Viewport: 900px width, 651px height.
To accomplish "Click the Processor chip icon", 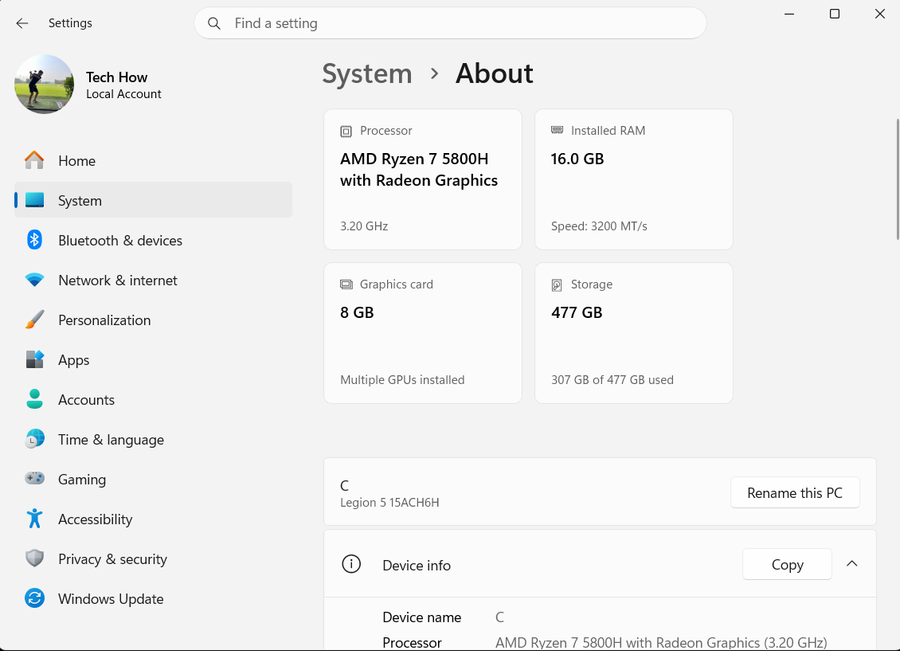I will 346,131.
